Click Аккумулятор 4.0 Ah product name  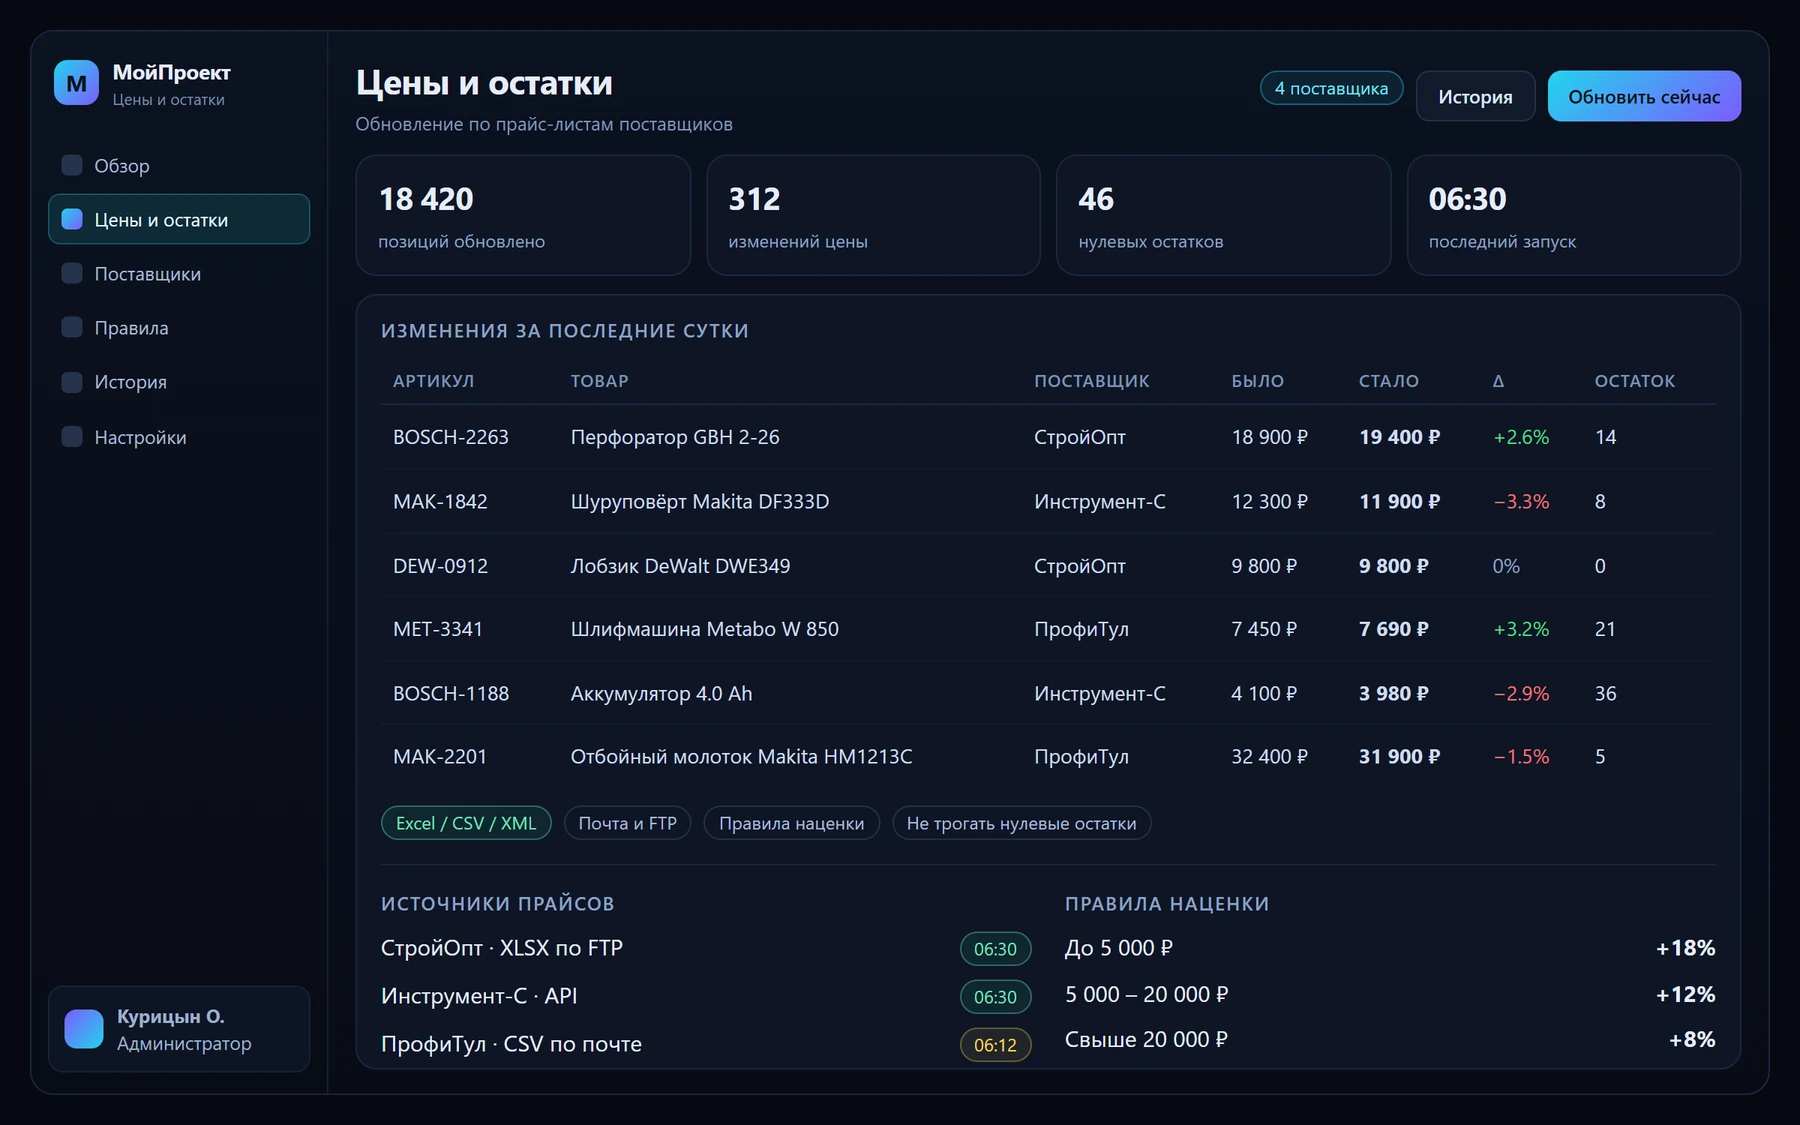[661, 693]
